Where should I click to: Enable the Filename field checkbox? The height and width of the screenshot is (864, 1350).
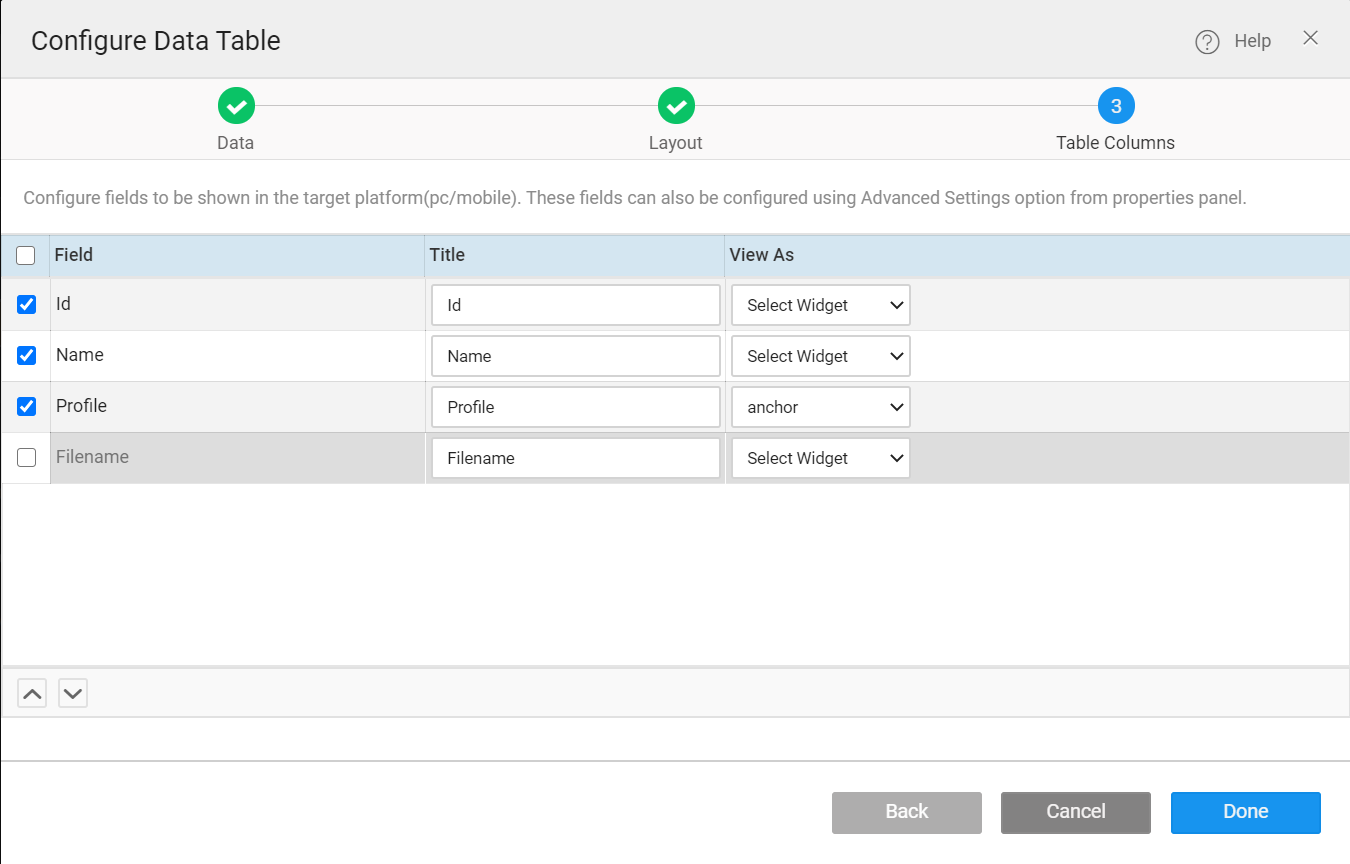pyautogui.click(x=27, y=458)
